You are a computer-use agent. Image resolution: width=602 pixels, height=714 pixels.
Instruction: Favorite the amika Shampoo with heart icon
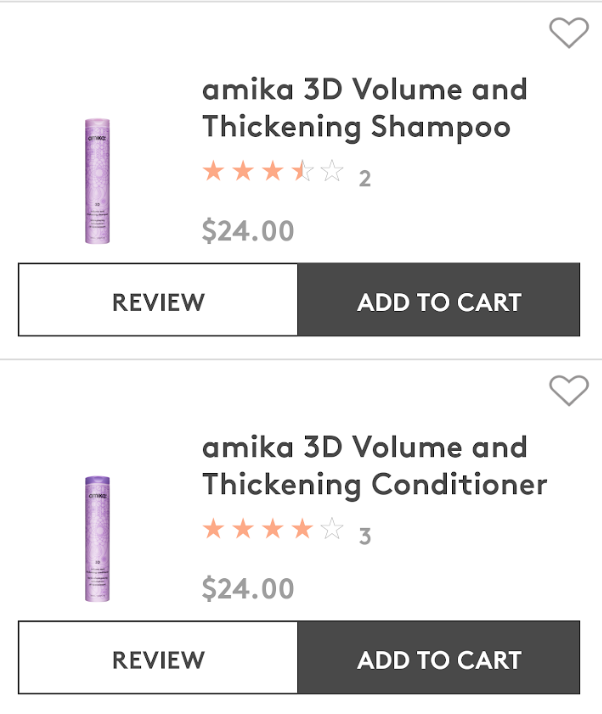[569, 32]
